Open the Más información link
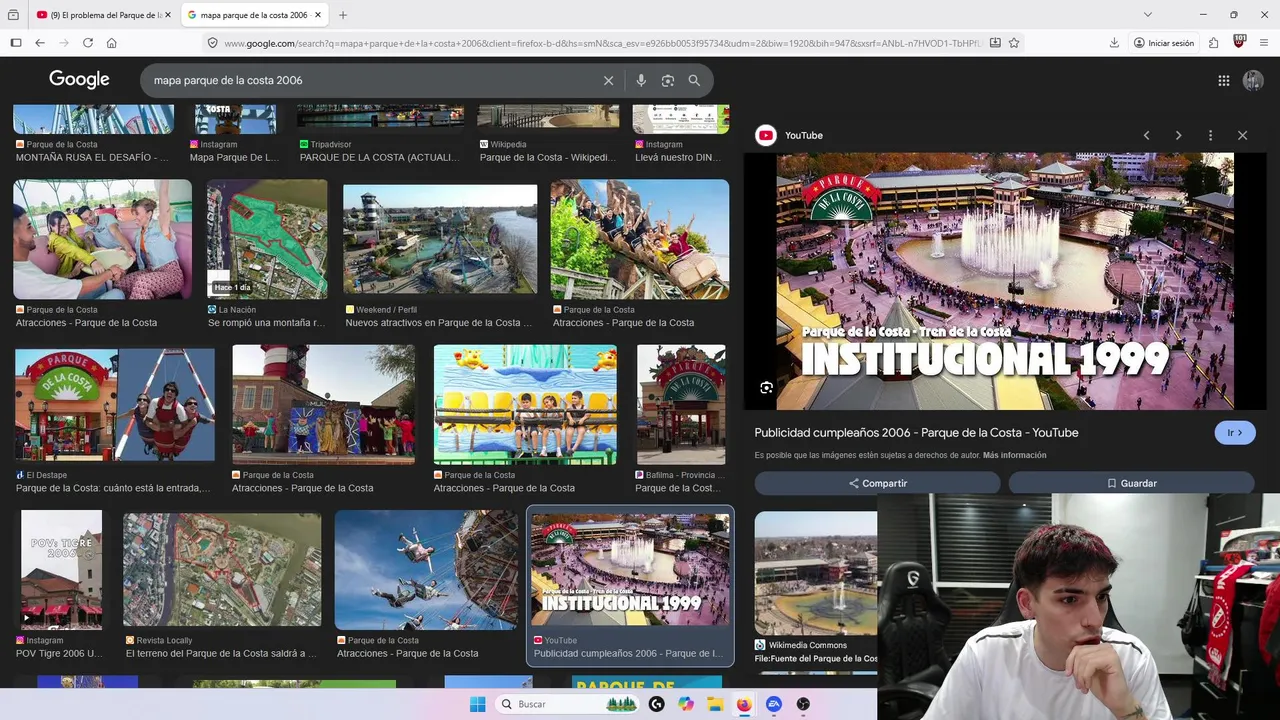Viewport: 1280px width, 720px height. (1014, 455)
